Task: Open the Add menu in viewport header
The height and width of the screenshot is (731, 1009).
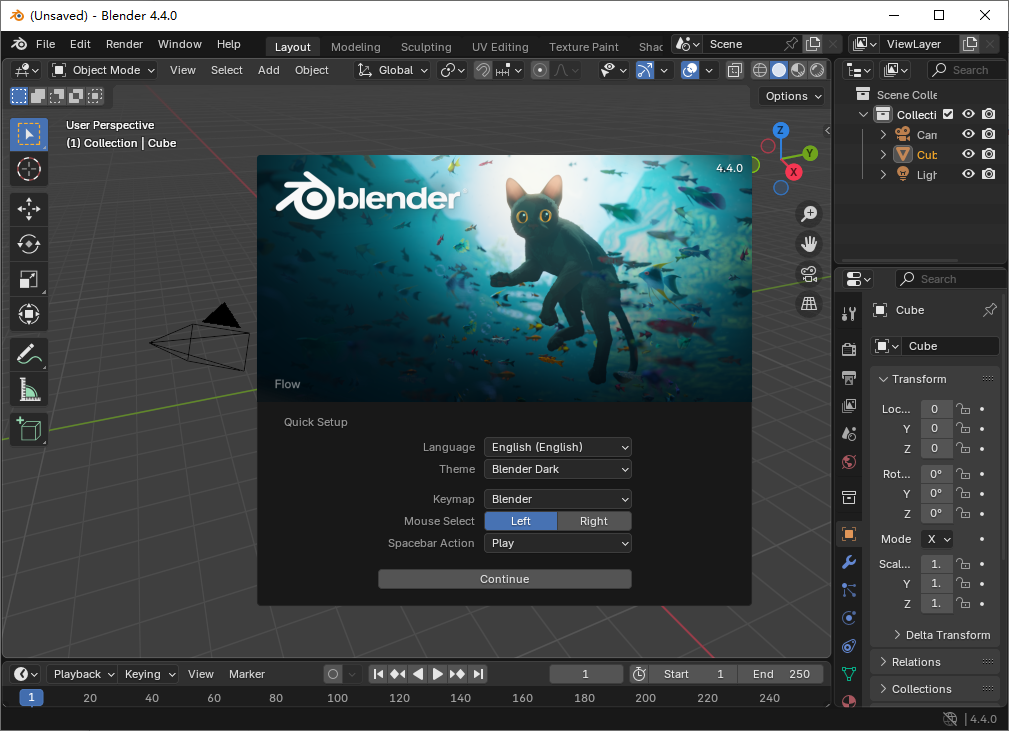Action: tap(268, 70)
